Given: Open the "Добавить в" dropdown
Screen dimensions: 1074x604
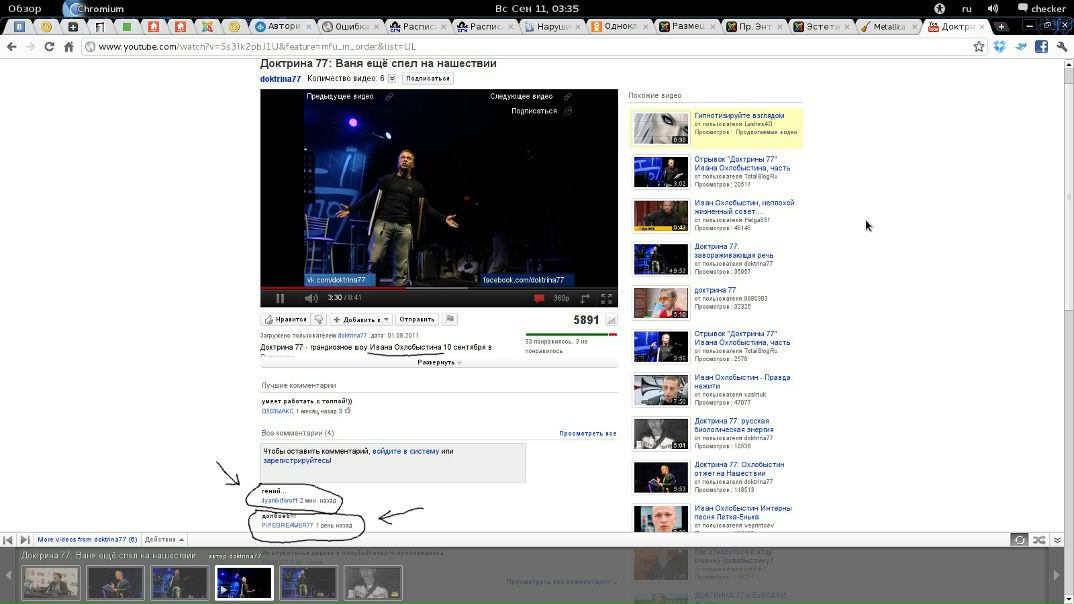Looking at the screenshot, I should tap(361, 320).
